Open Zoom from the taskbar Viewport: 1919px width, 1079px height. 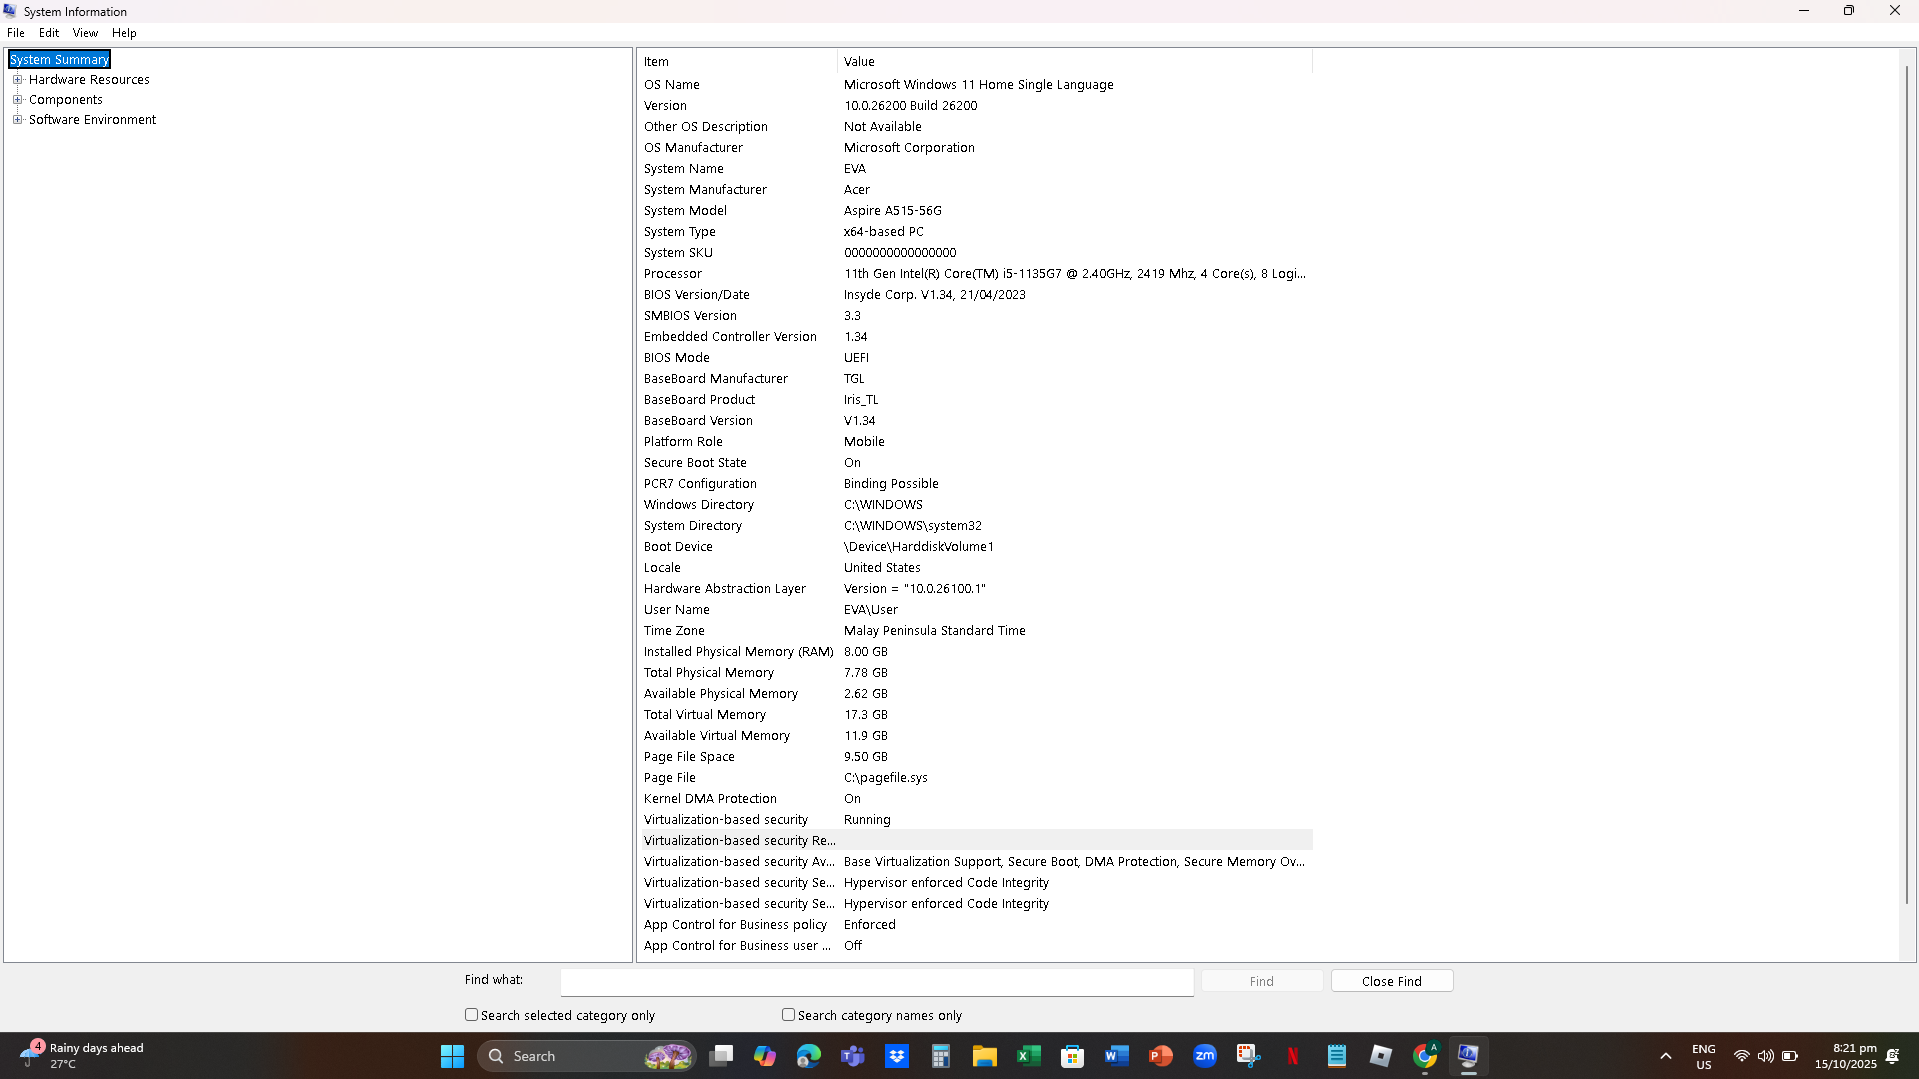pos(1205,1056)
